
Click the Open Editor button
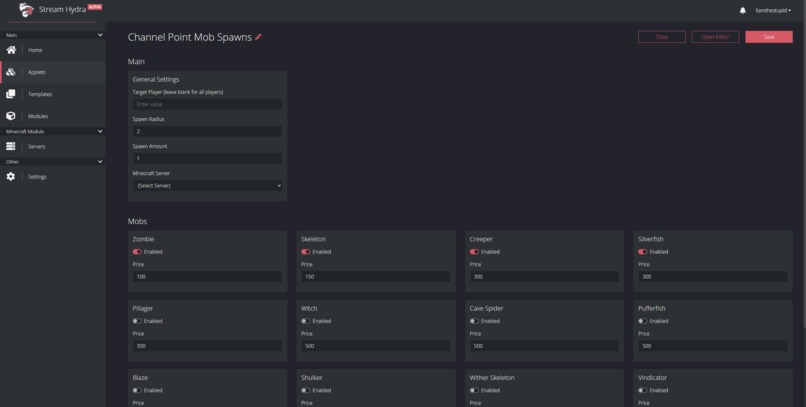715,37
